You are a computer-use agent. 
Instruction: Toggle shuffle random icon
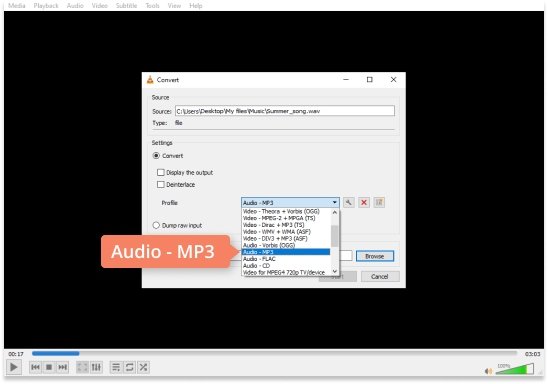tap(143, 367)
